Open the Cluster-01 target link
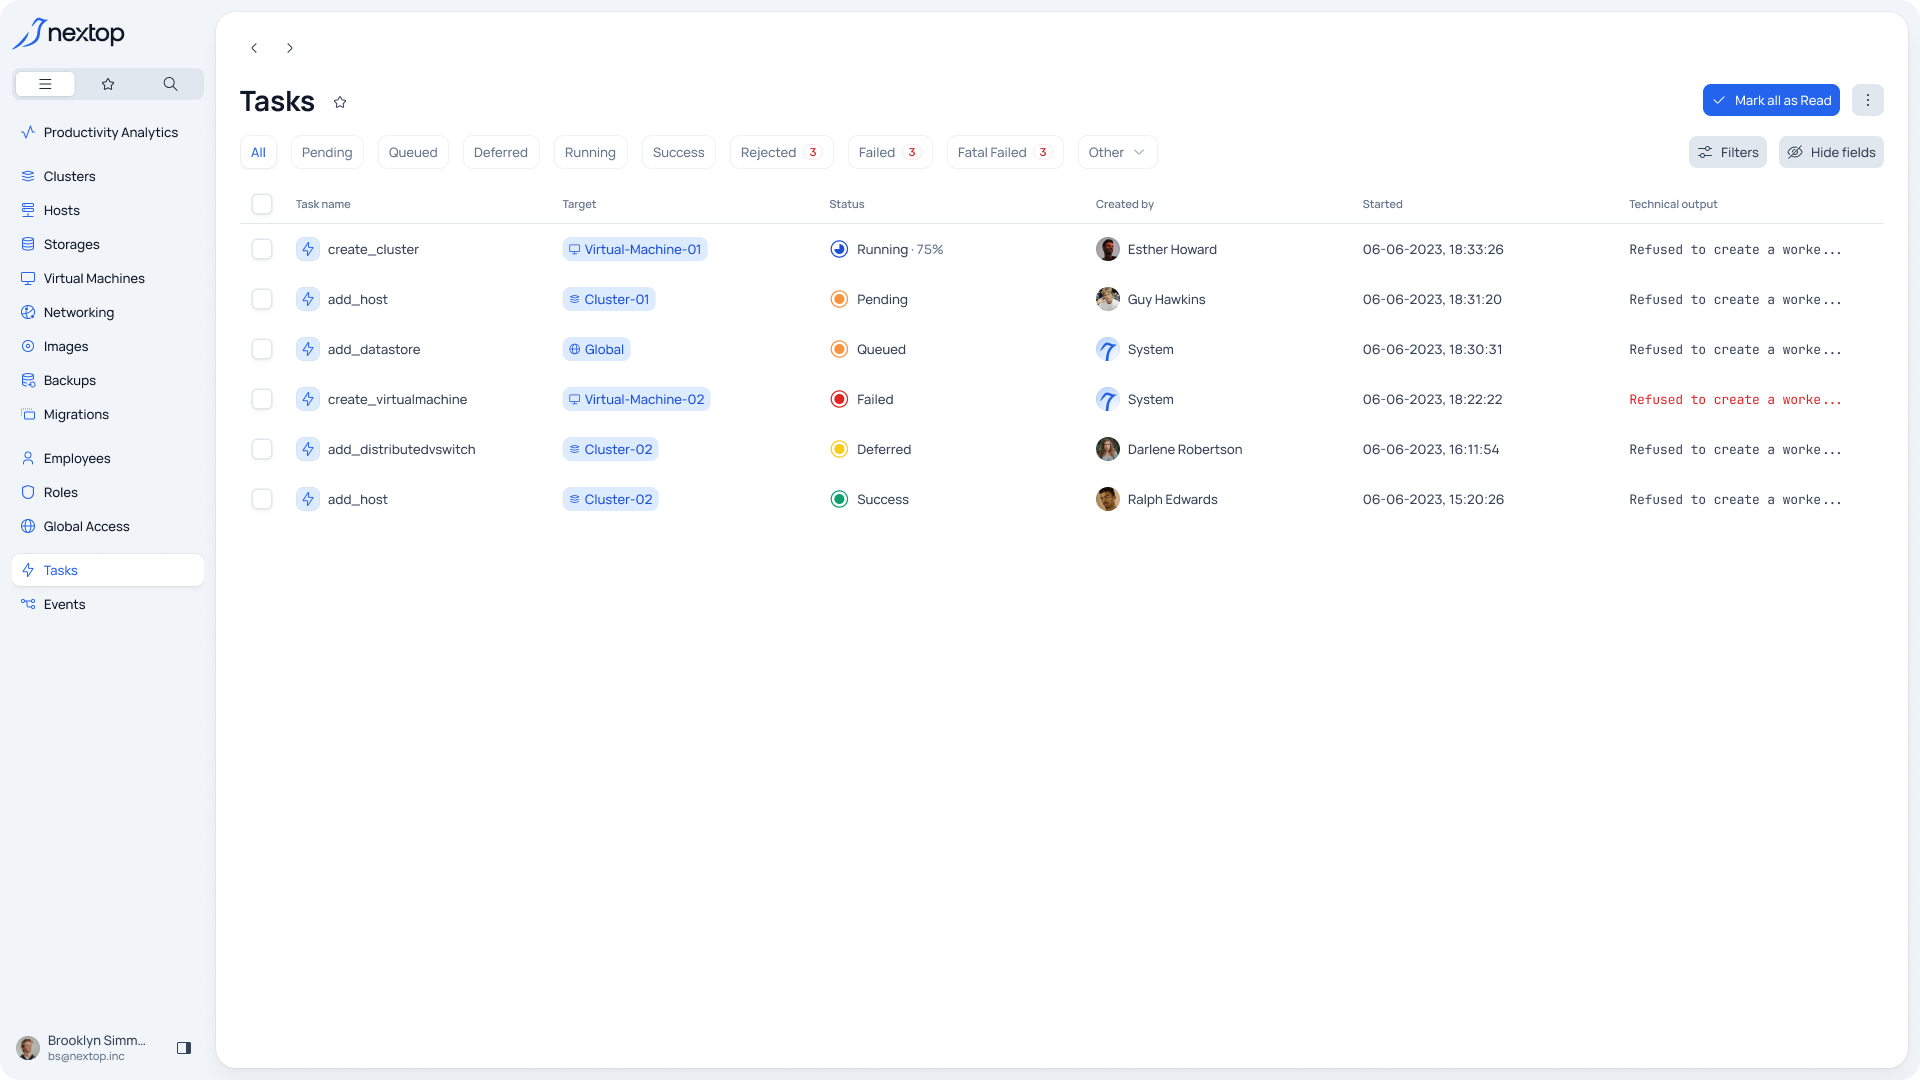The image size is (1920, 1080). (x=609, y=299)
